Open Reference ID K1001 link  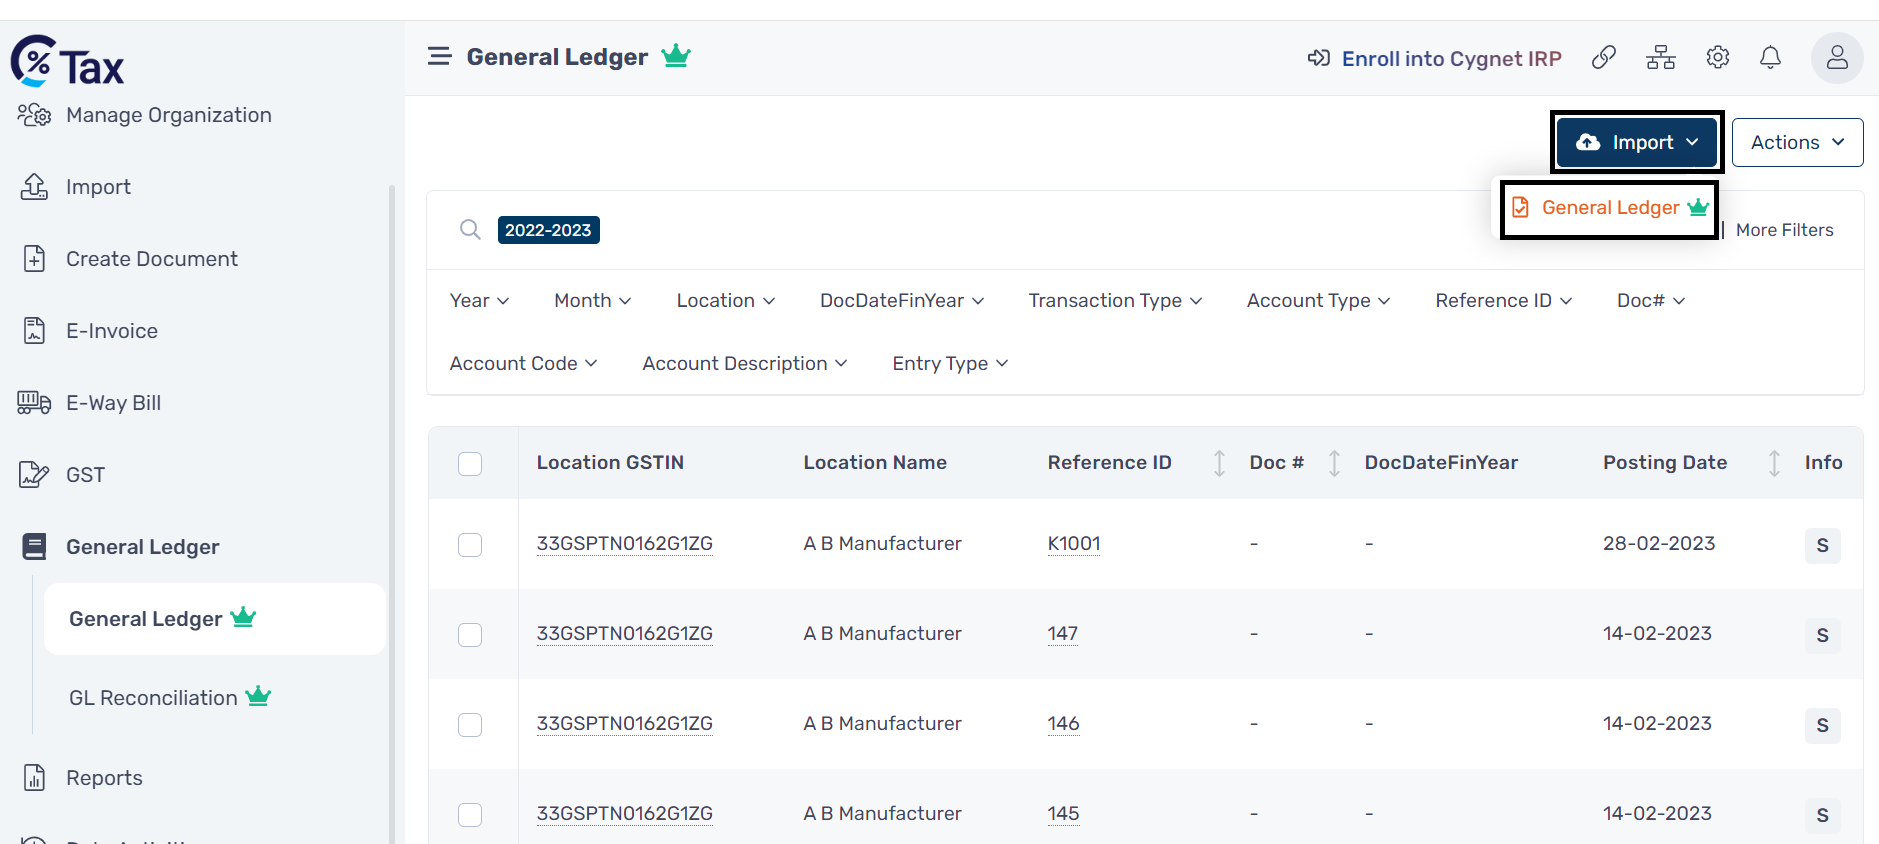click(1074, 544)
